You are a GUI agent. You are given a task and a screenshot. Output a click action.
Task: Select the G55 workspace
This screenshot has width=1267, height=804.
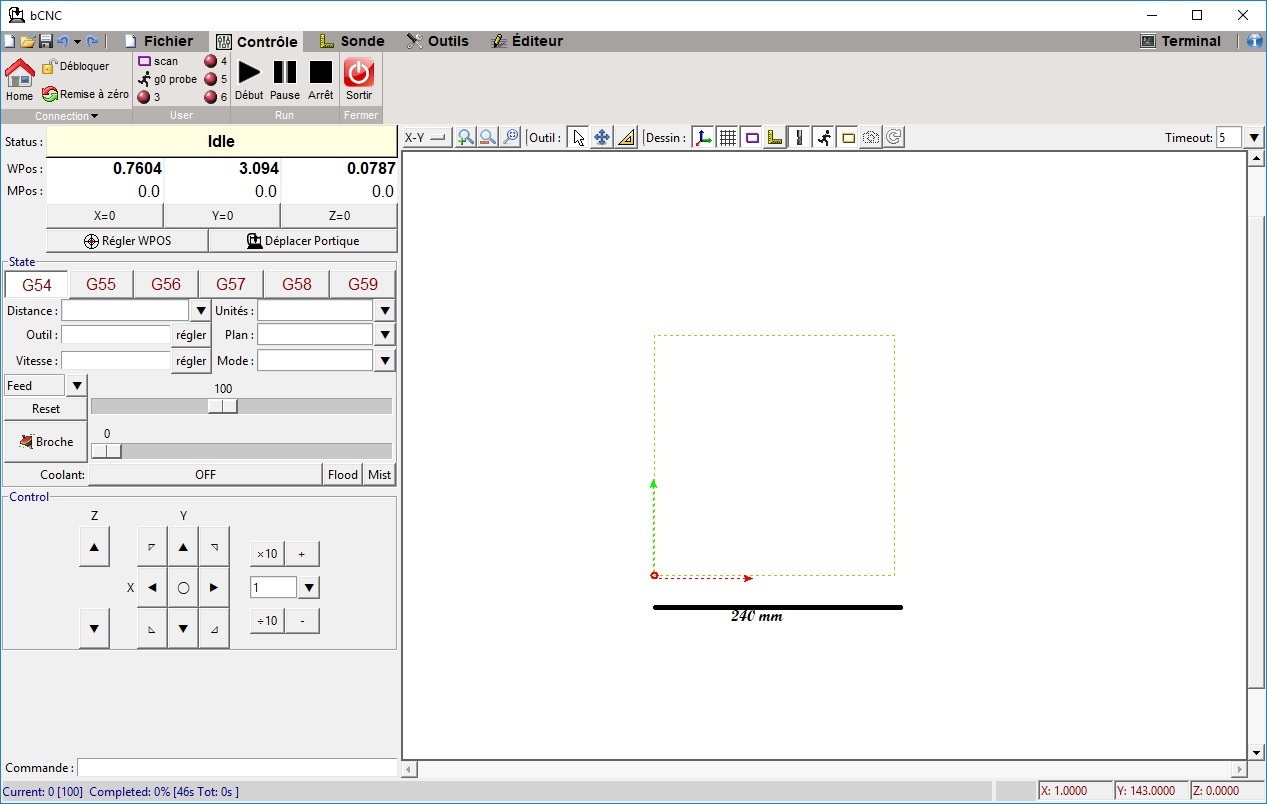pyautogui.click(x=101, y=284)
